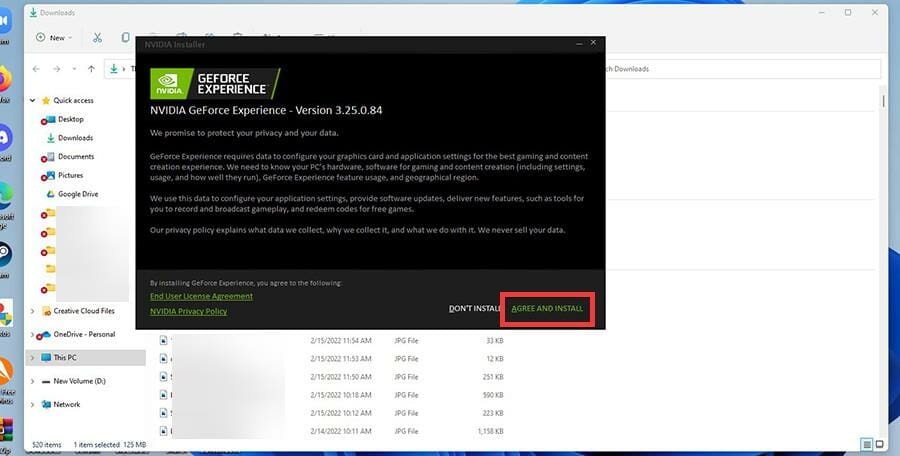Switch Explorer to large icons view
Viewport: 900px width, 456px height.
click(x=879, y=445)
